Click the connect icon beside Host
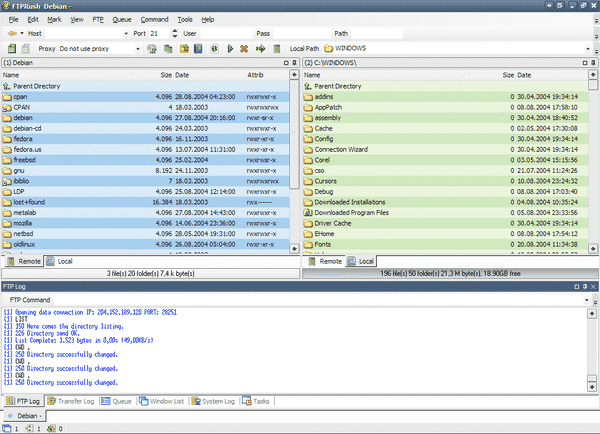The width and height of the screenshot is (600, 434). pos(13,33)
